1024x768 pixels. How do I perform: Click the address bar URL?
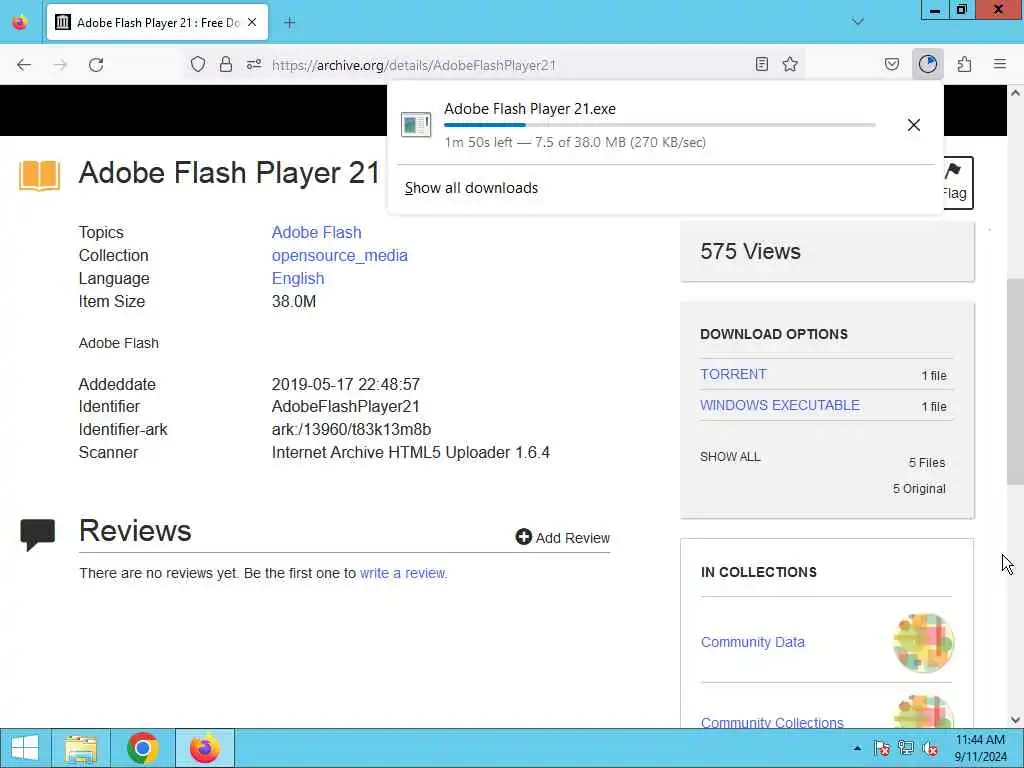[413, 65]
